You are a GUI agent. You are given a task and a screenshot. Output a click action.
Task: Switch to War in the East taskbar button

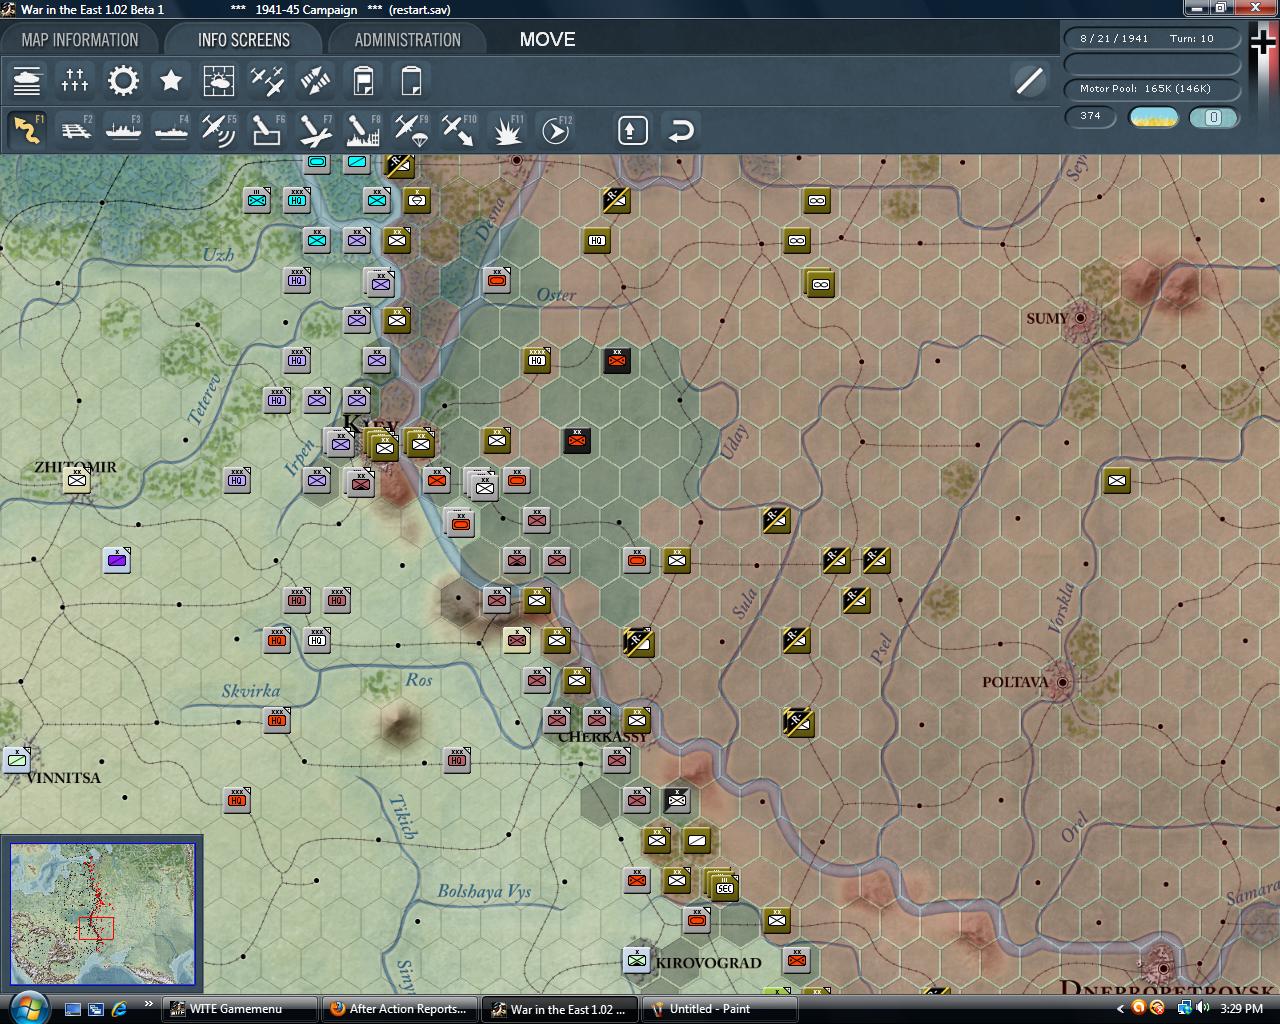click(560, 1009)
